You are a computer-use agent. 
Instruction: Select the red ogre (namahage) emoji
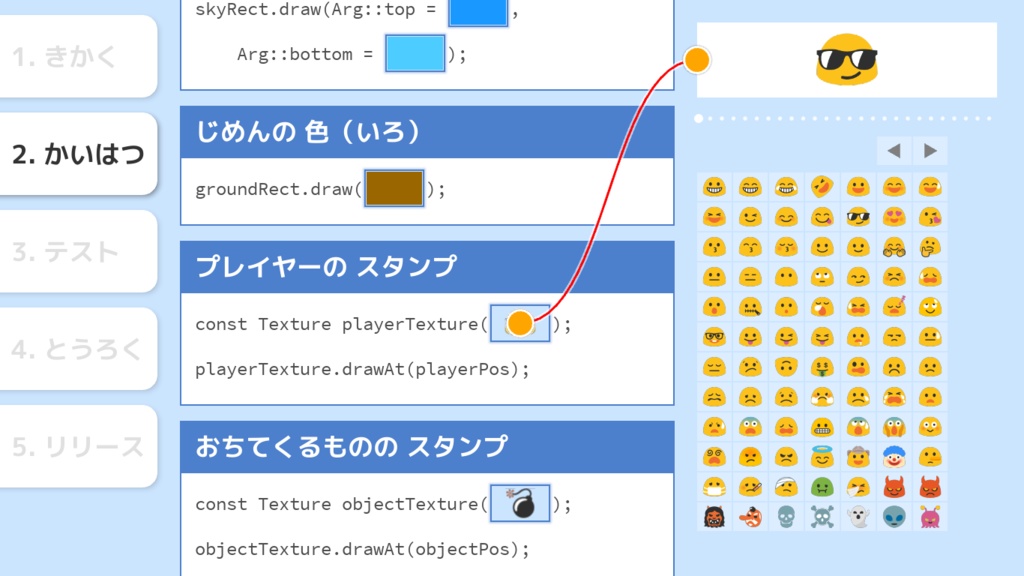click(x=714, y=517)
